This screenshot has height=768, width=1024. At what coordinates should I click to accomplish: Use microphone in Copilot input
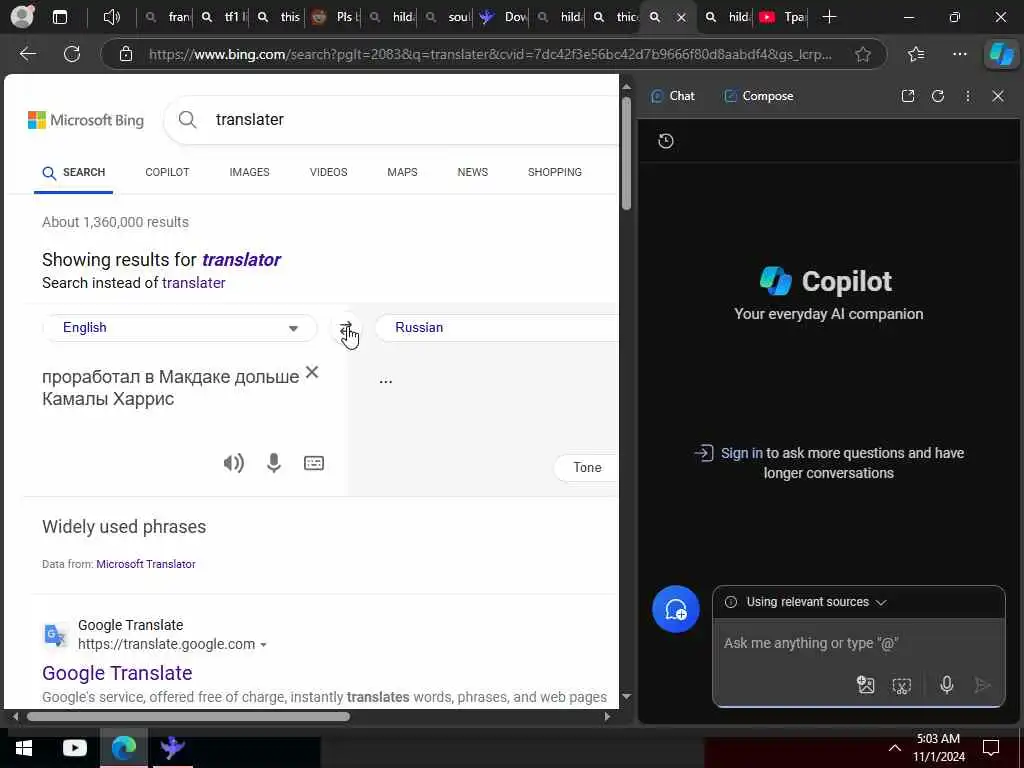click(946, 684)
